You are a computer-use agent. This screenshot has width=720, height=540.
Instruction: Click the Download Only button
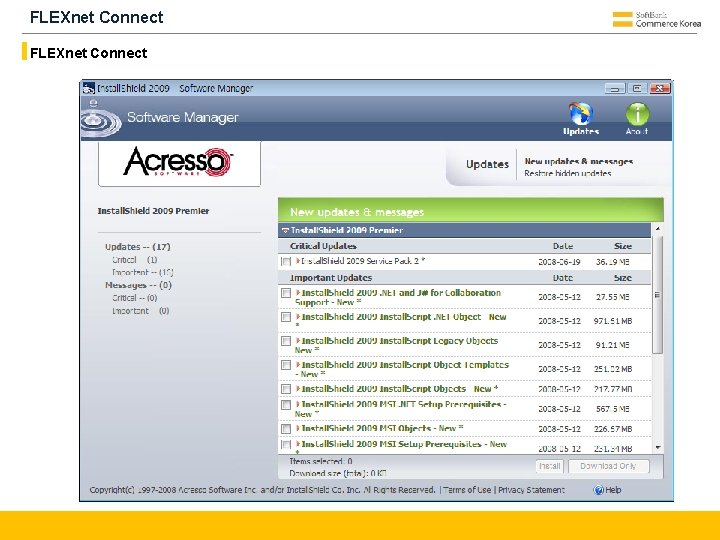pos(608,466)
